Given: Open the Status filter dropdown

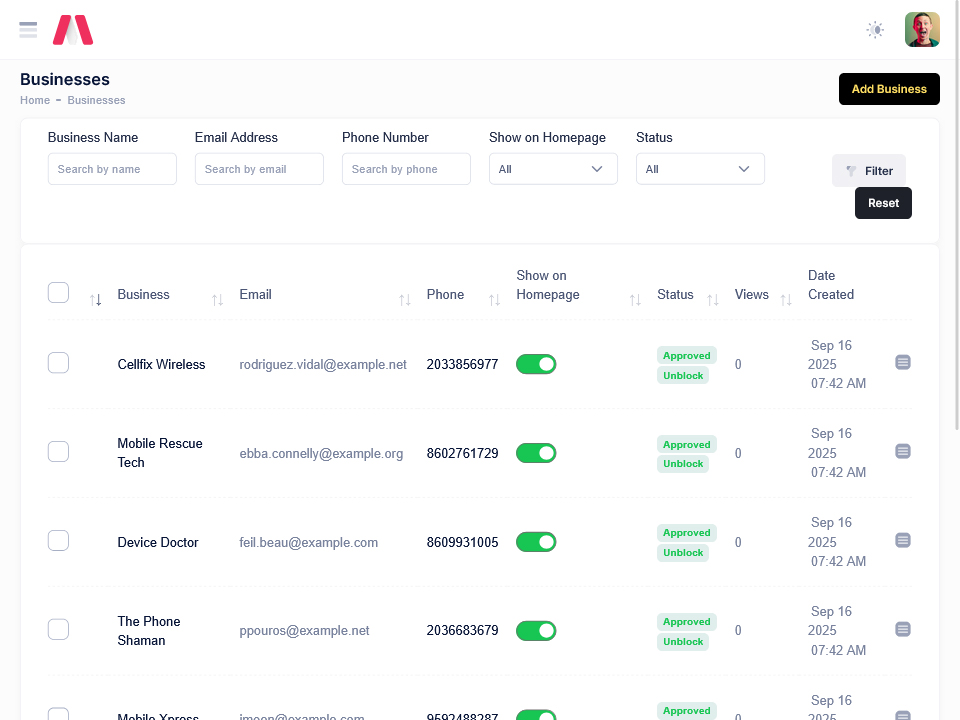Looking at the screenshot, I should pyautogui.click(x=700, y=169).
